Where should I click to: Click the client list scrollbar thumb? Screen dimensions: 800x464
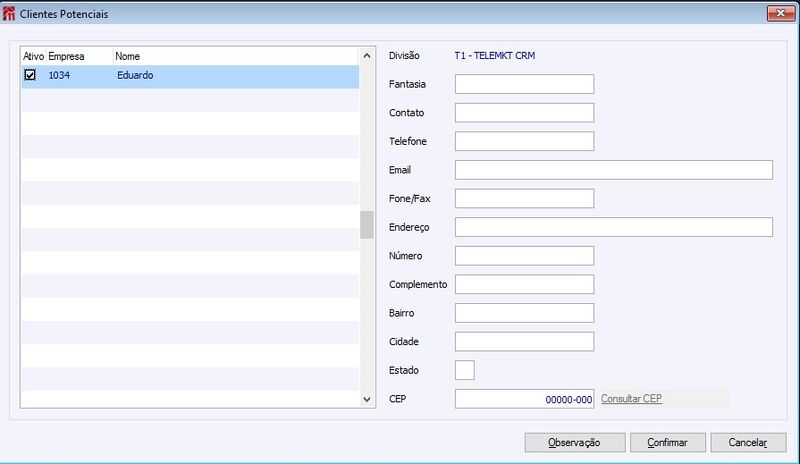[x=367, y=225]
